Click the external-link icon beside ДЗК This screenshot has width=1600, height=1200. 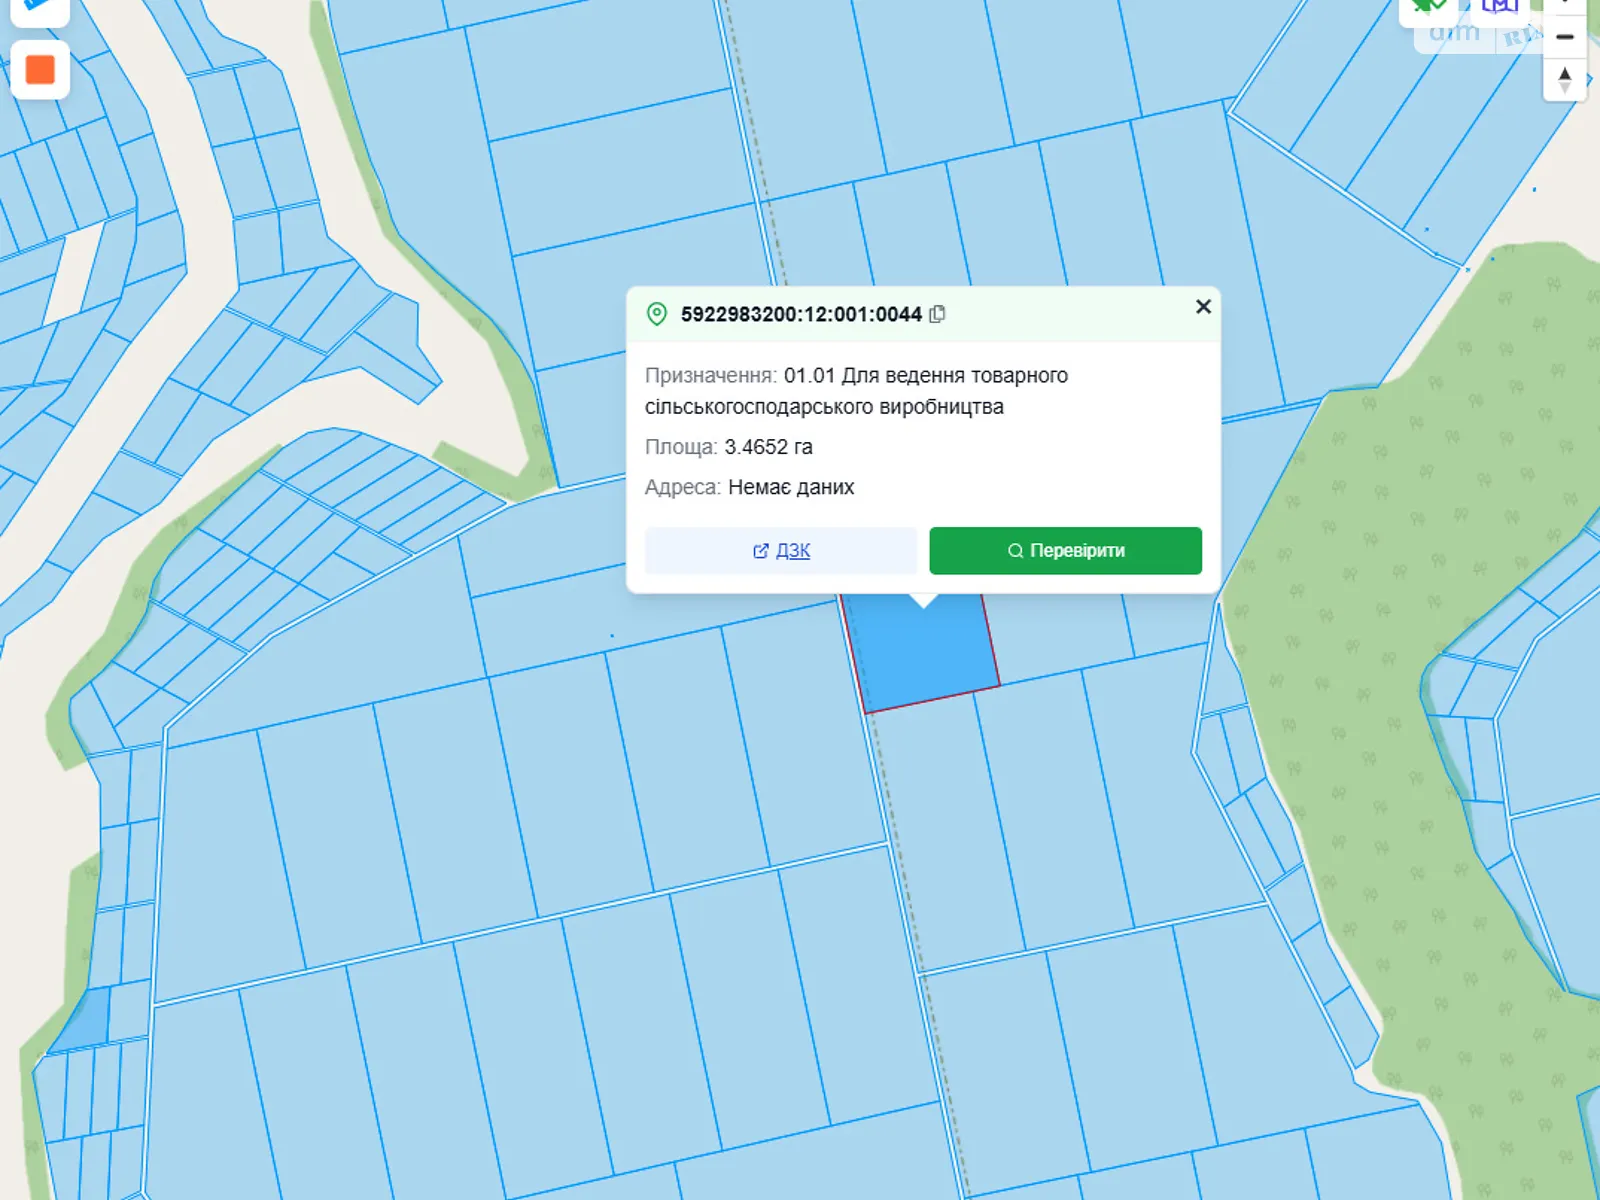click(760, 551)
